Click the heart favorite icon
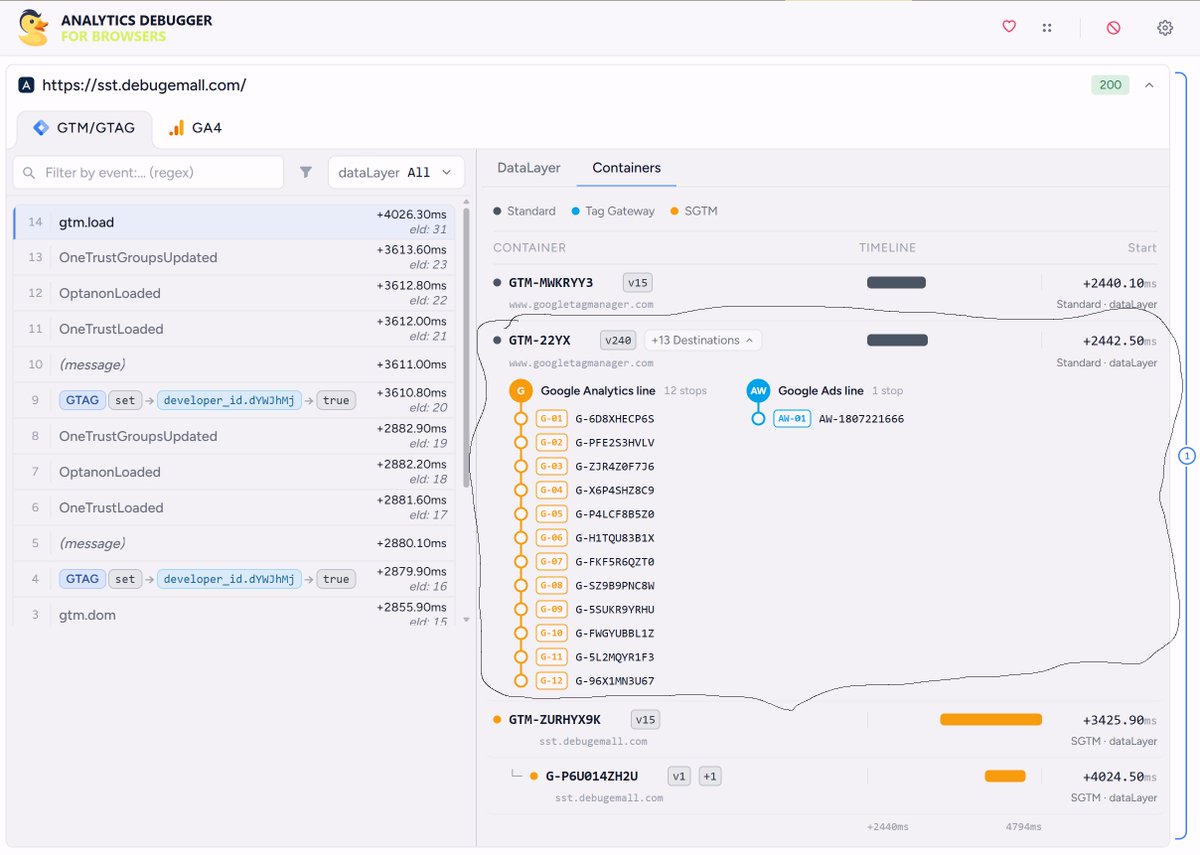This screenshot has height=855, width=1200. (x=1009, y=27)
